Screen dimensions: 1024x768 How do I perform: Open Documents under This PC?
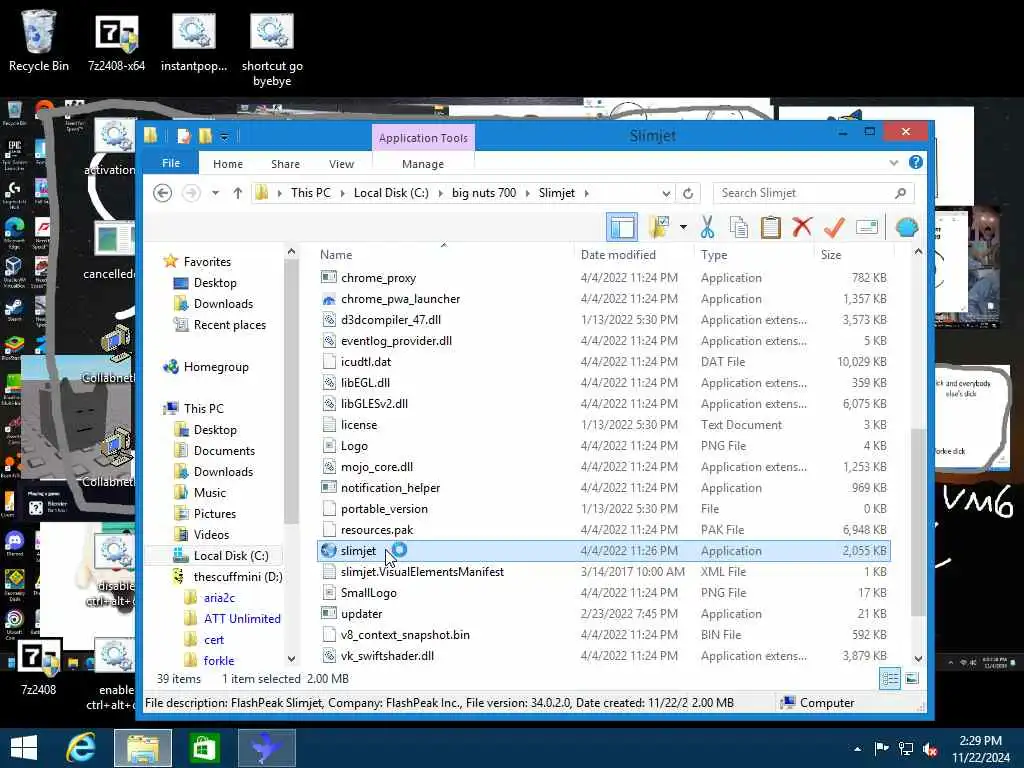(224, 451)
